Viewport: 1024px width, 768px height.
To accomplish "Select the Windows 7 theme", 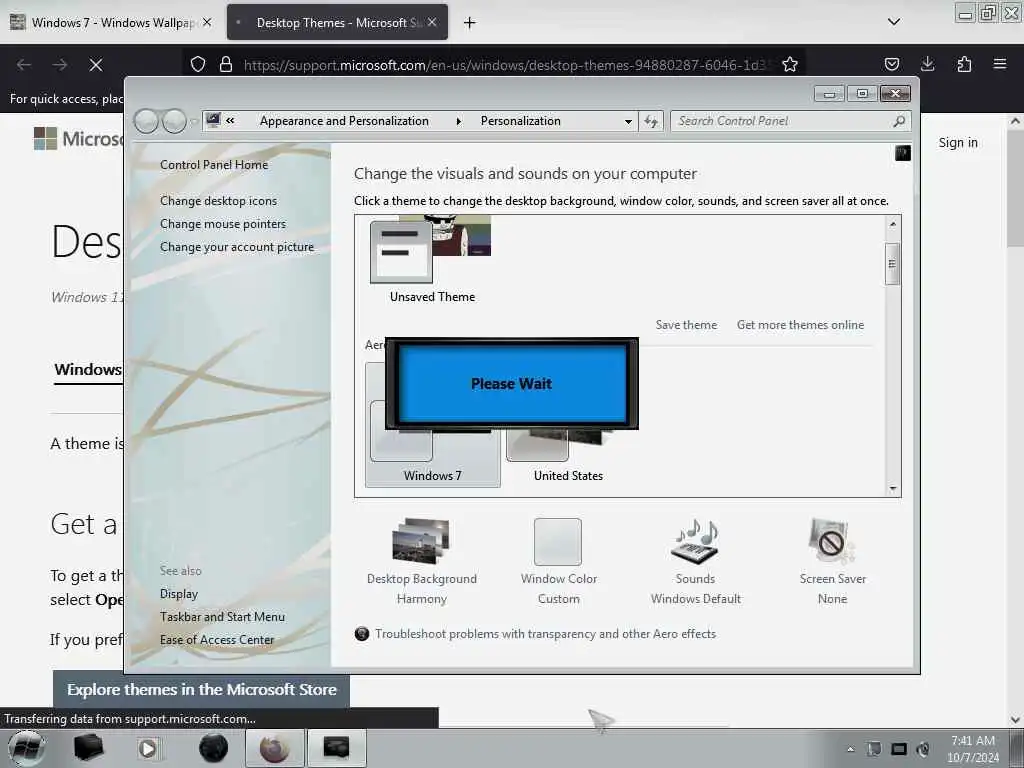I will click(432, 424).
